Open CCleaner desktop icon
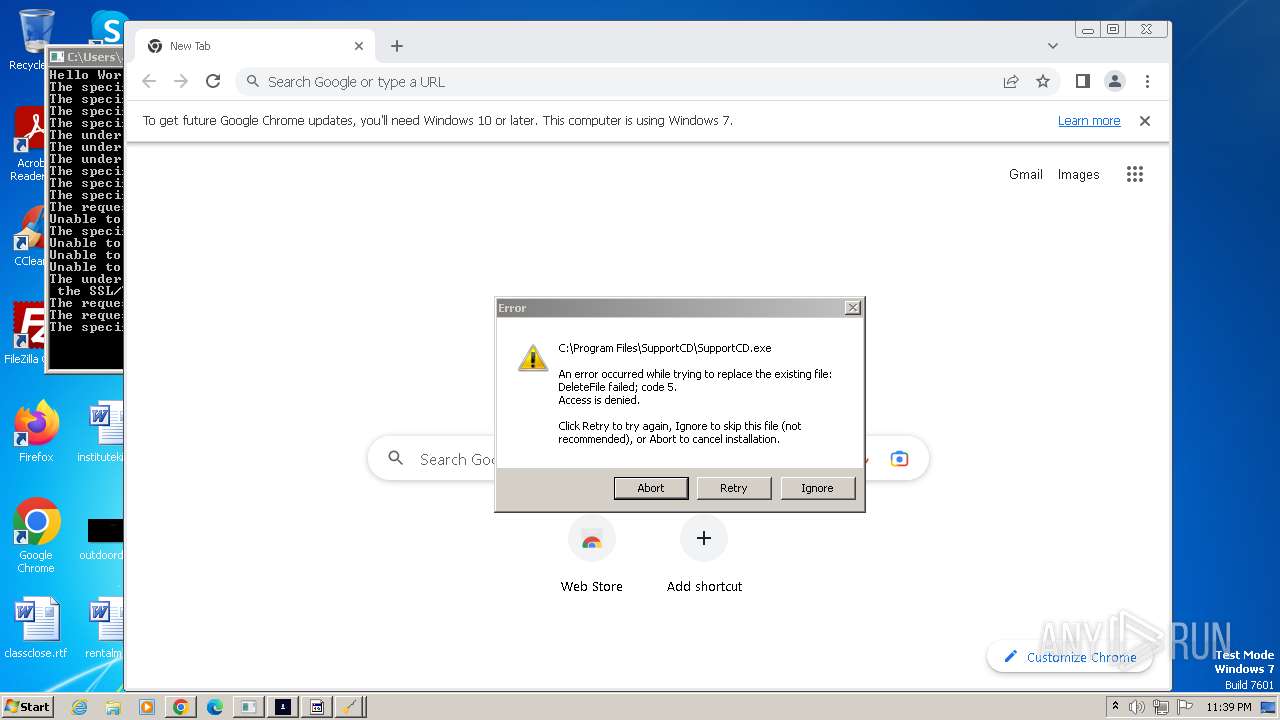This screenshot has height=720, width=1280. coord(30,237)
